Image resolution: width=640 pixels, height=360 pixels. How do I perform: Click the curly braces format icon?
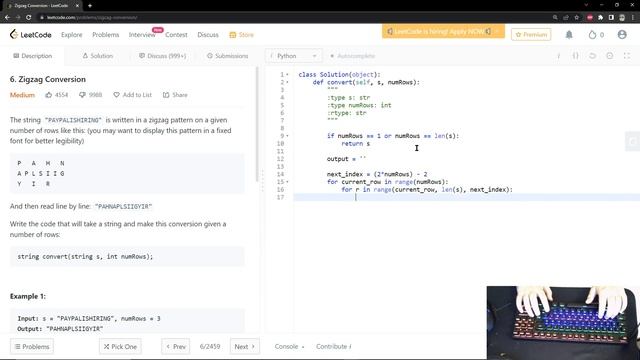(576, 56)
